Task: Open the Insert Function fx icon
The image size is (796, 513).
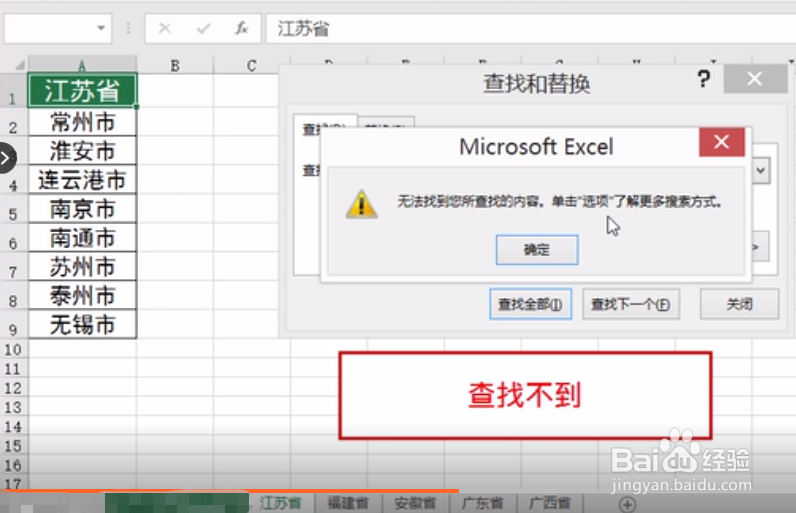Action: pyautogui.click(x=242, y=28)
